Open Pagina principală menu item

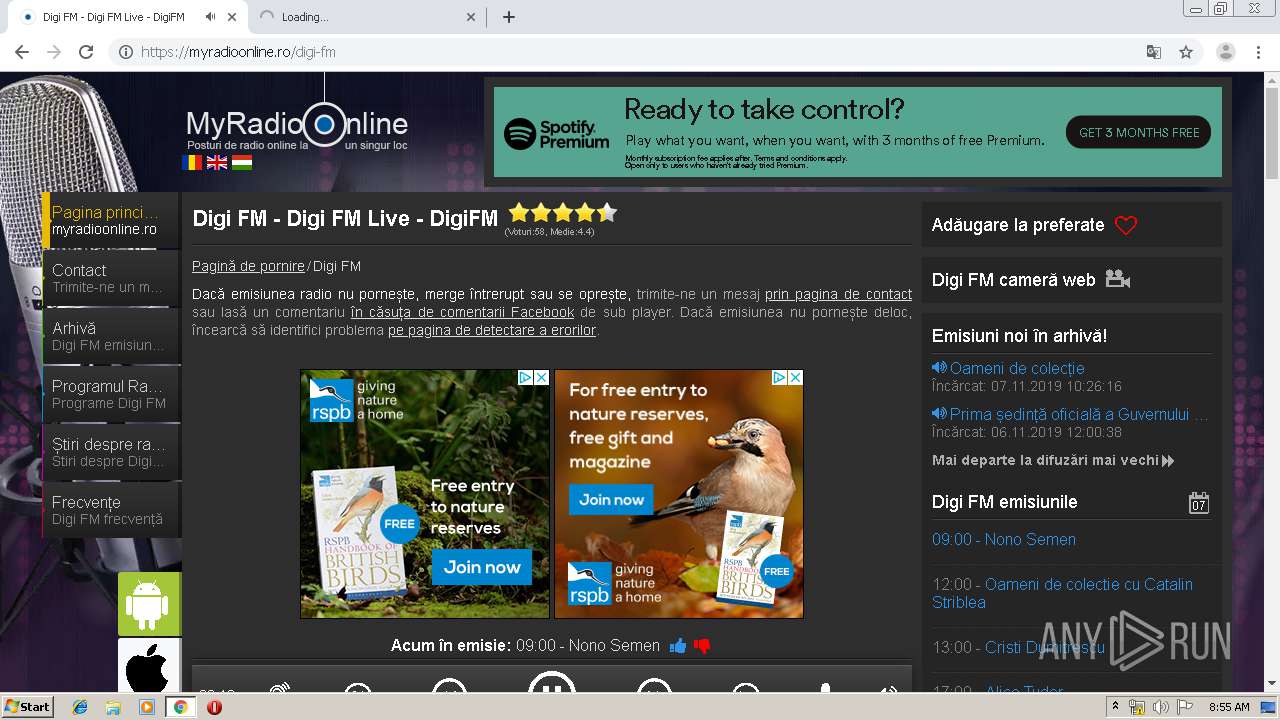point(111,220)
